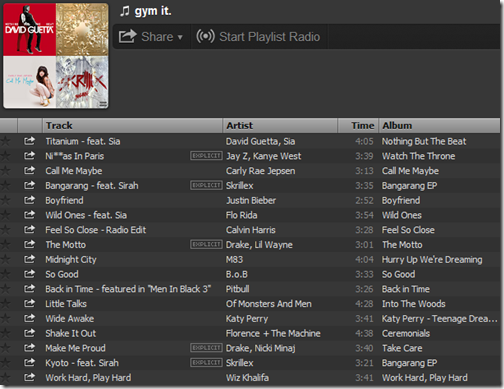
Task: Click Explicit badge on Make Me Proud
Action: pyautogui.click(x=206, y=348)
